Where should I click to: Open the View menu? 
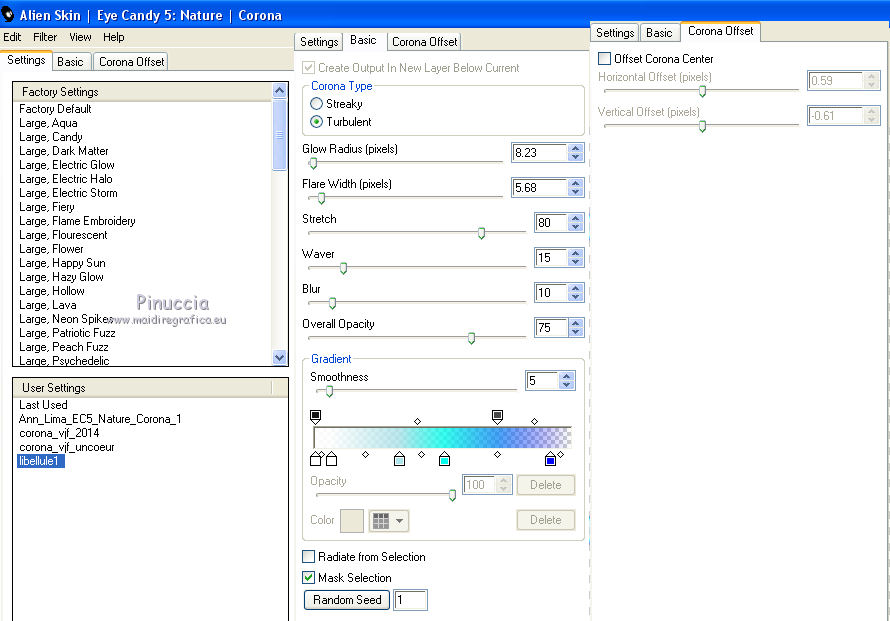[x=80, y=37]
